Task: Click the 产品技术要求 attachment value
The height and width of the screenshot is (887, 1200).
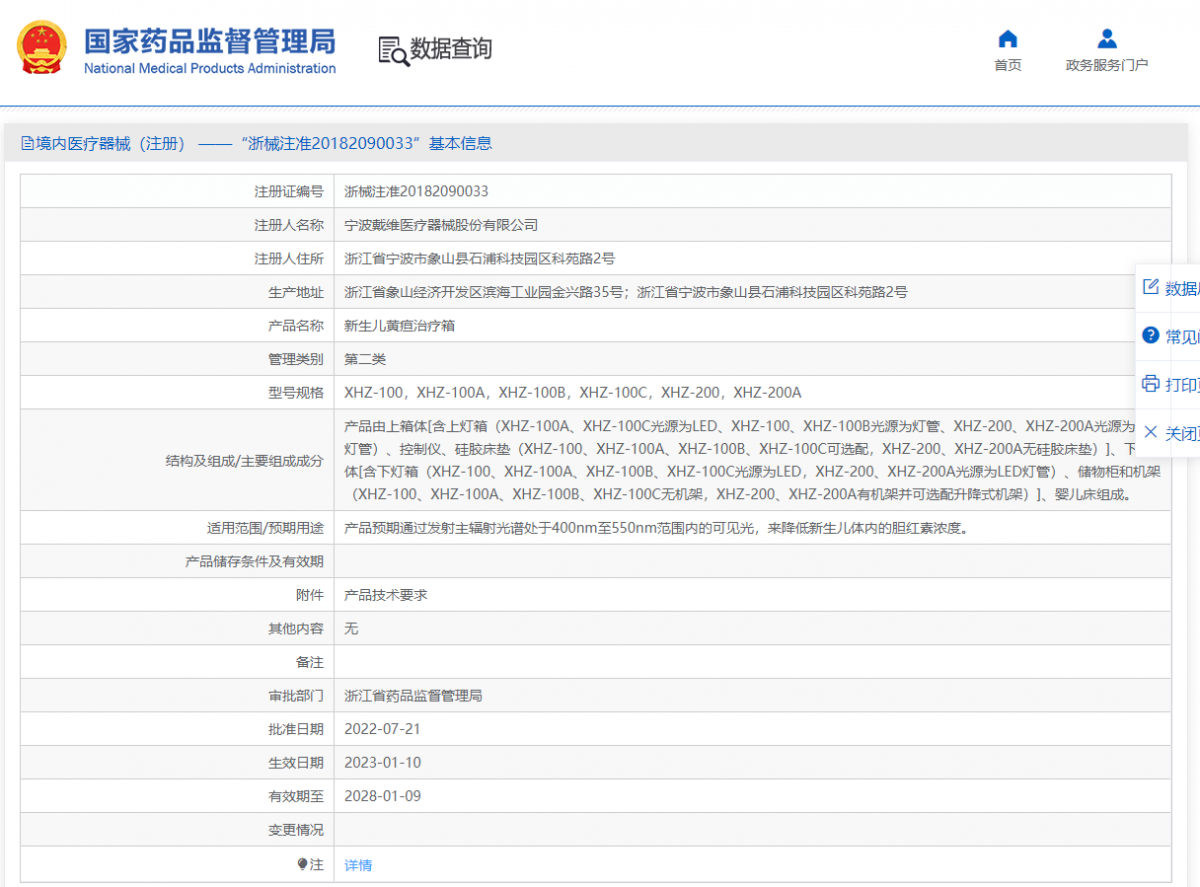Action: pyautogui.click(x=386, y=594)
